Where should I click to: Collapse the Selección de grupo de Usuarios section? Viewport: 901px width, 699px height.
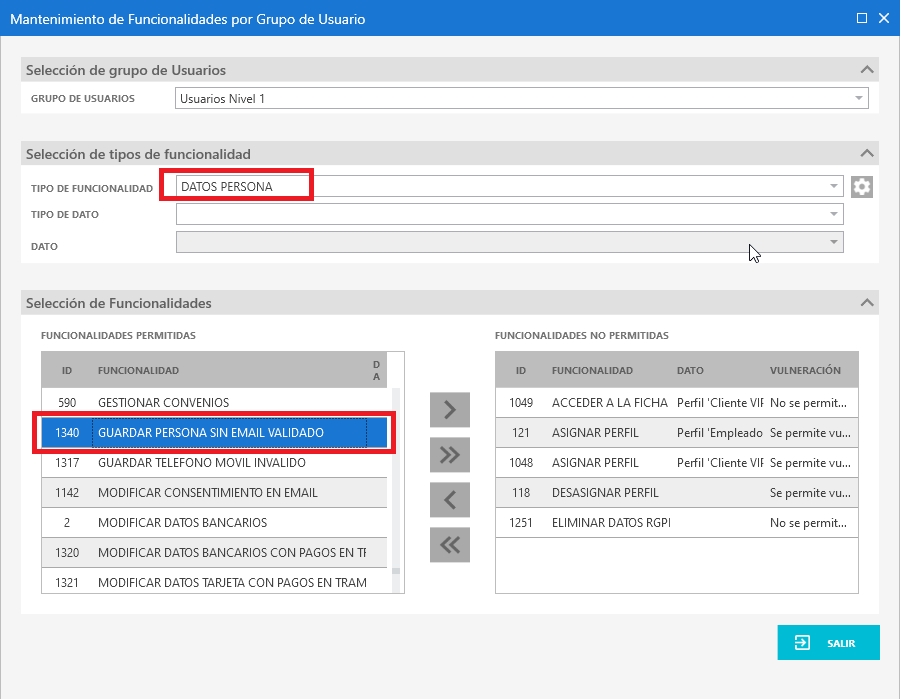[x=867, y=70]
